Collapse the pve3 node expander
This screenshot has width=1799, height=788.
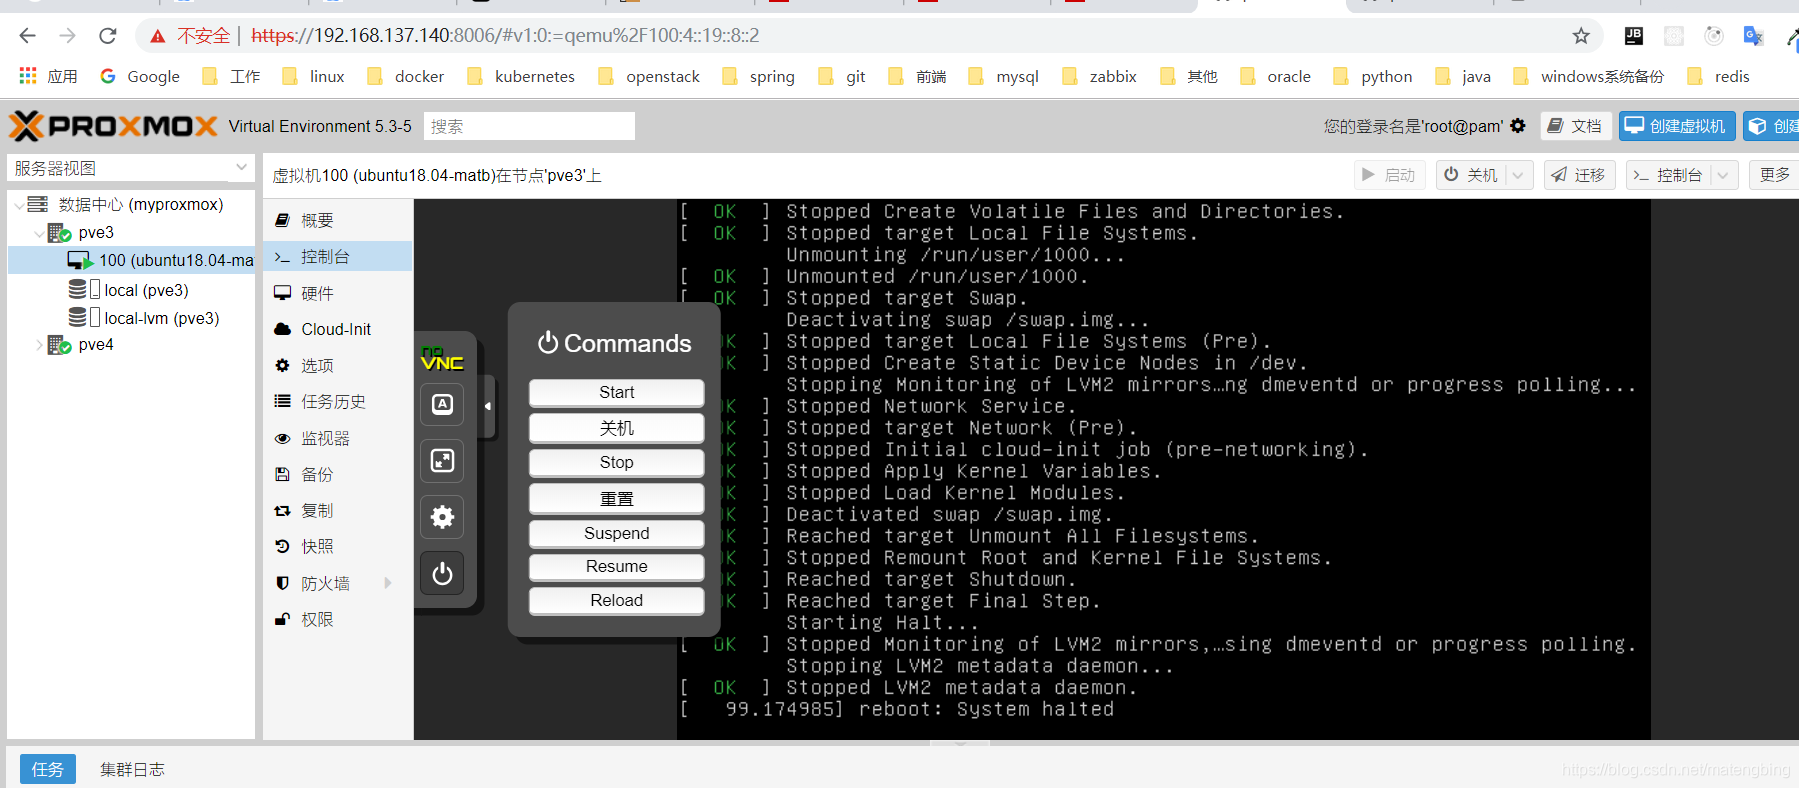tap(39, 233)
